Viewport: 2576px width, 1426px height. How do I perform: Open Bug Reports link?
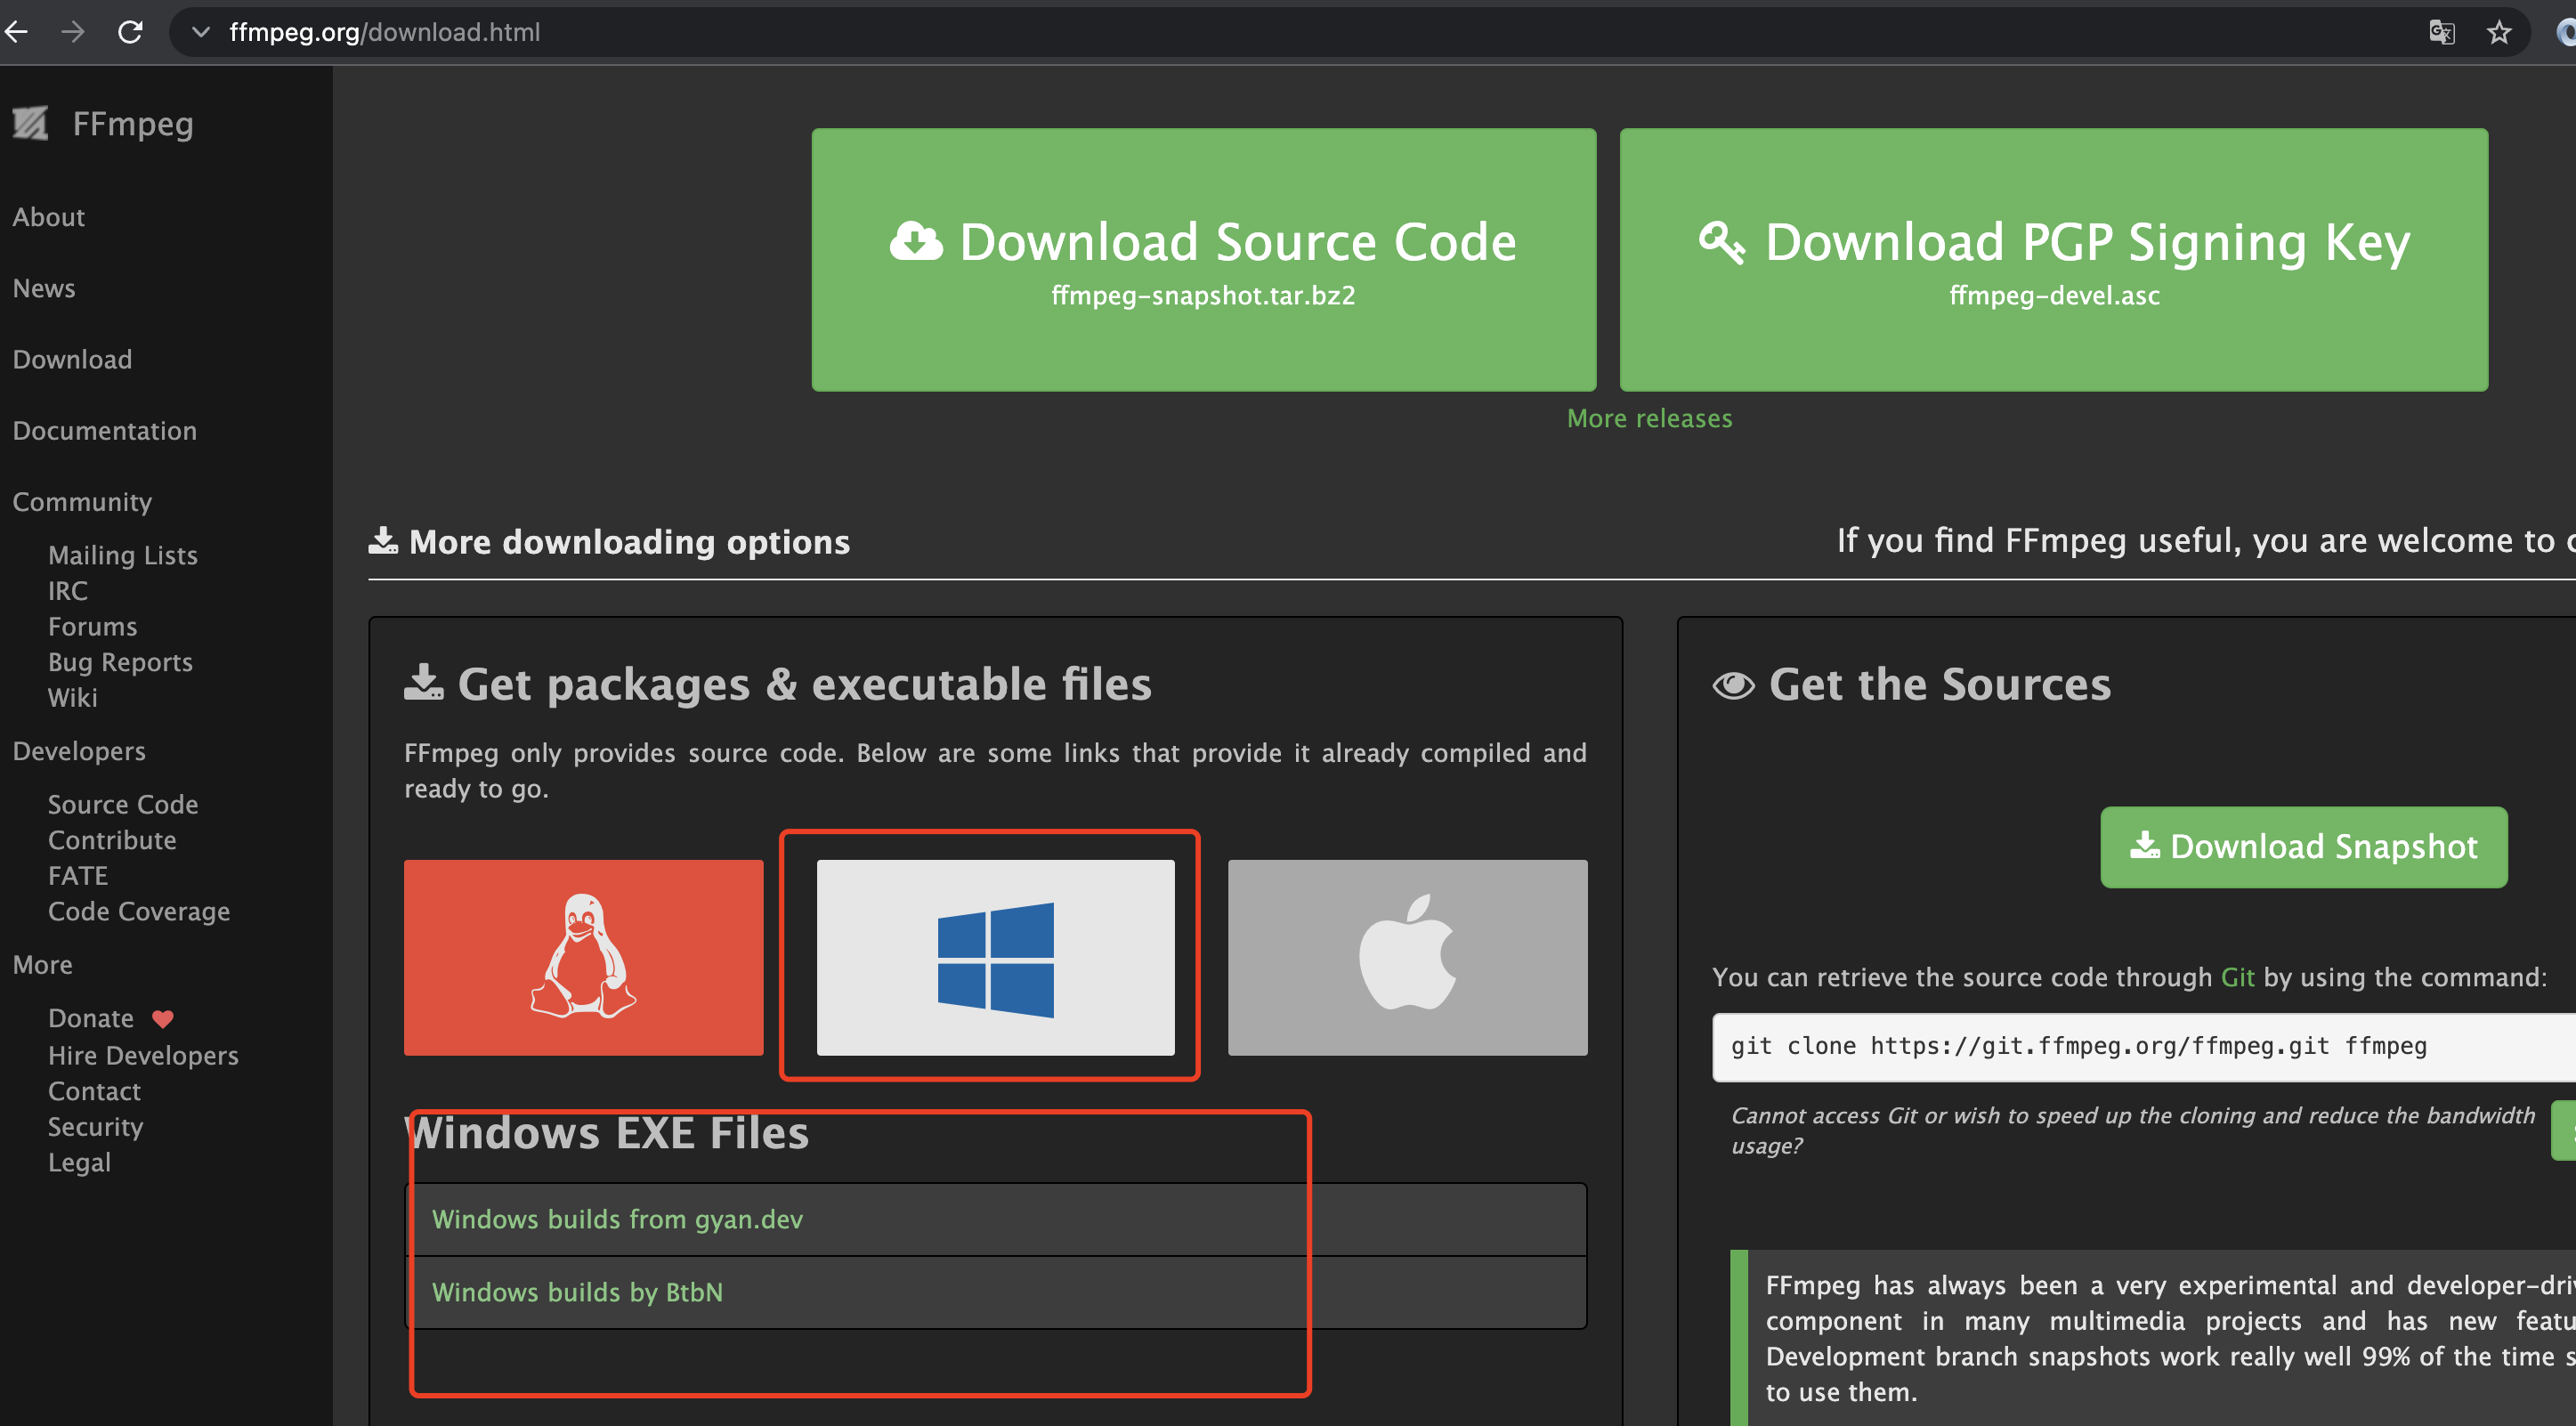120,662
